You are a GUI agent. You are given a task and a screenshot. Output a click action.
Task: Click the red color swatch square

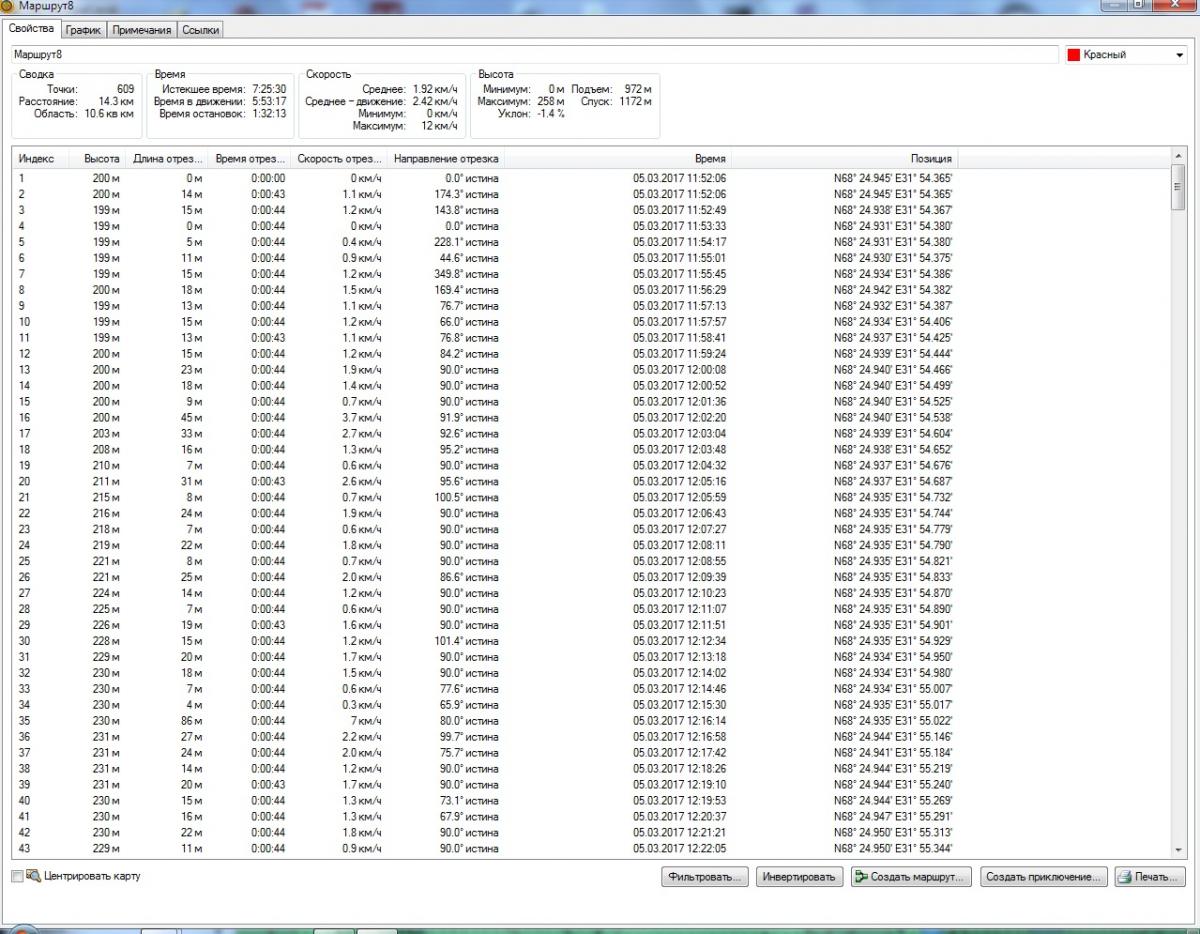pyautogui.click(x=1074, y=55)
